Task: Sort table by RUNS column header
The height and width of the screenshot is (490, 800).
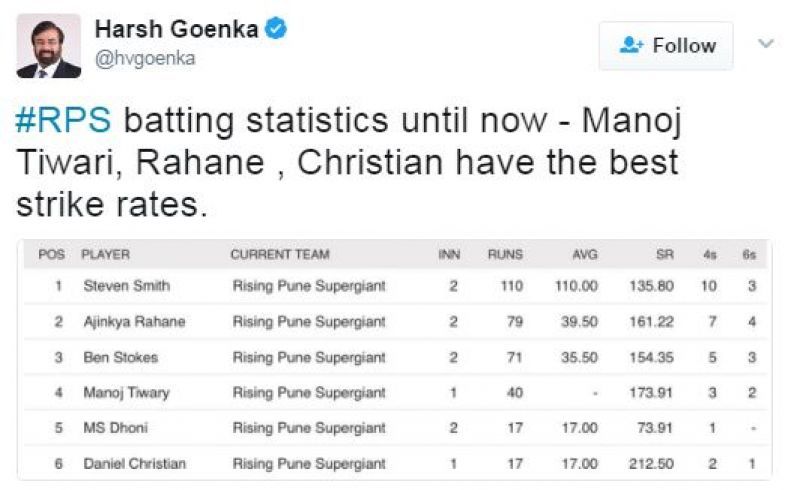Action: [x=505, y=254]
